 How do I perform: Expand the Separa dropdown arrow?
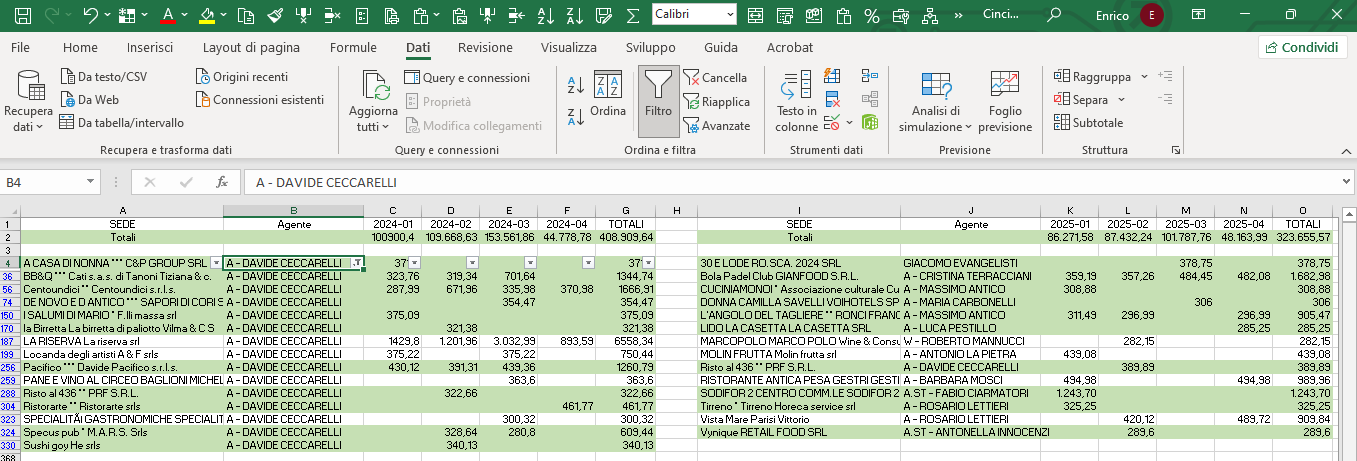point(1121,100)
